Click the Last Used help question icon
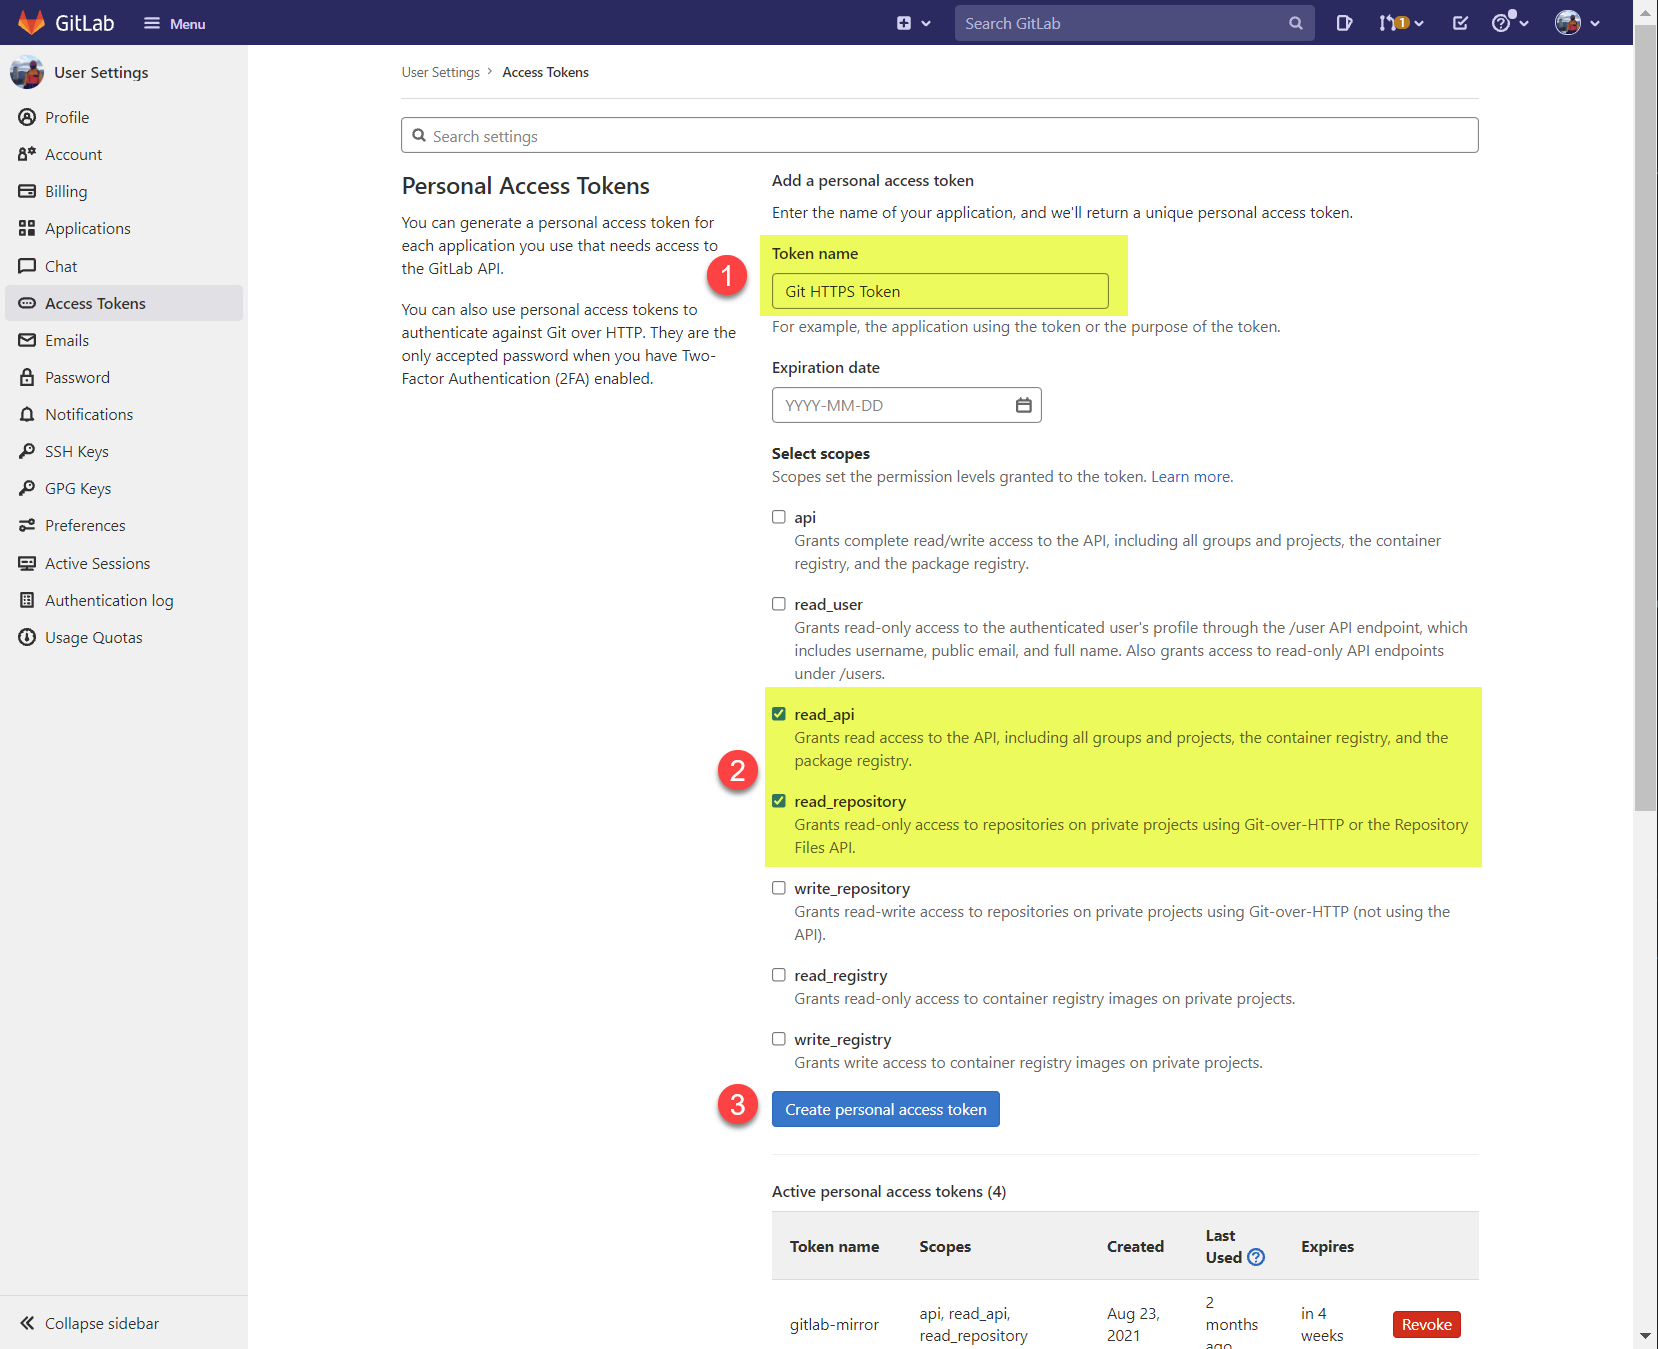 coord(1256,1258)
